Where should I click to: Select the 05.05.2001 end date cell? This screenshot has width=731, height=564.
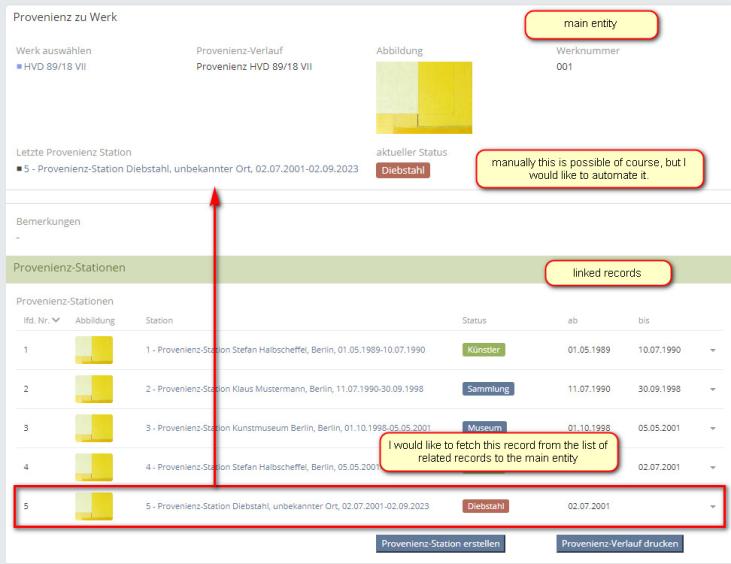659,428
